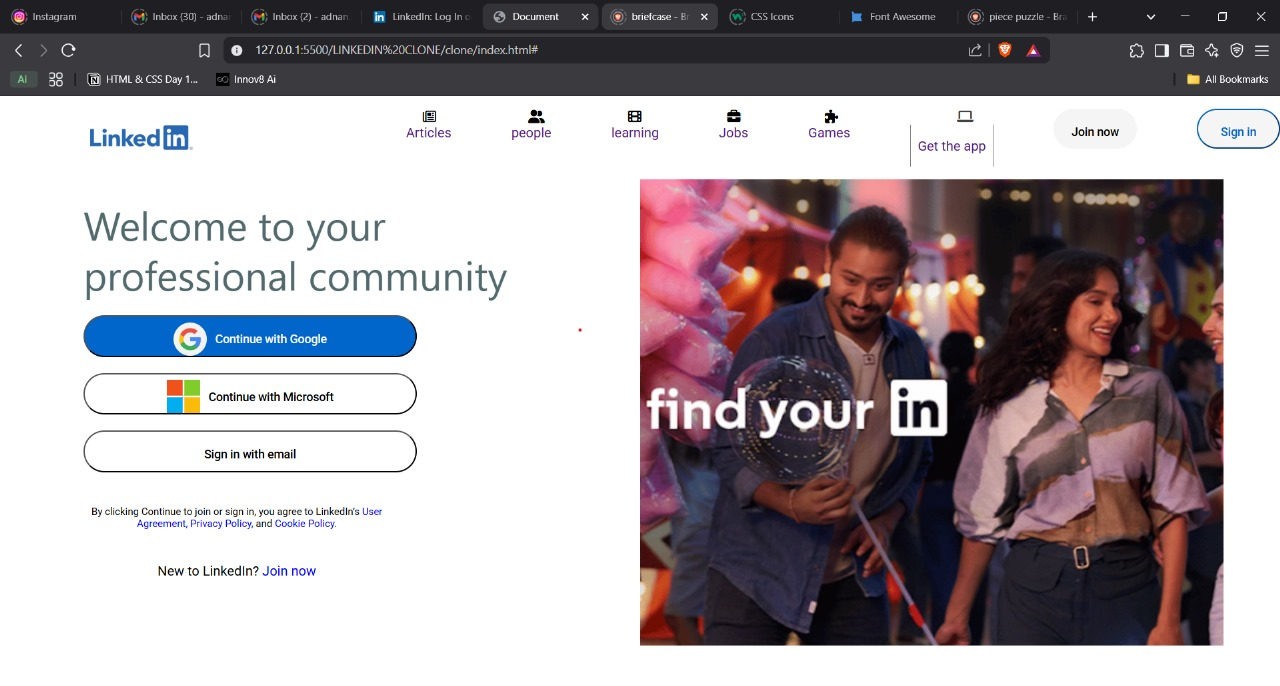Click the Games puzzle piece icon

click(x=830, y=116)
